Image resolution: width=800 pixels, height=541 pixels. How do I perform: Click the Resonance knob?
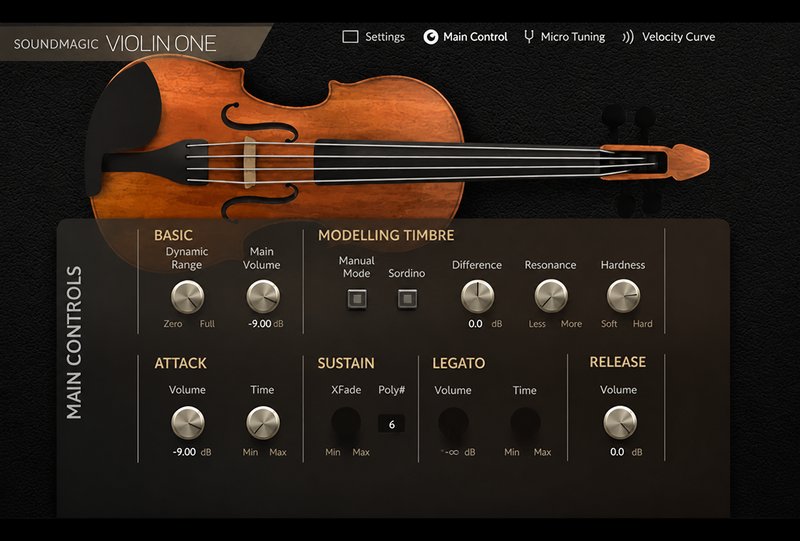click(x=551, y=296)
